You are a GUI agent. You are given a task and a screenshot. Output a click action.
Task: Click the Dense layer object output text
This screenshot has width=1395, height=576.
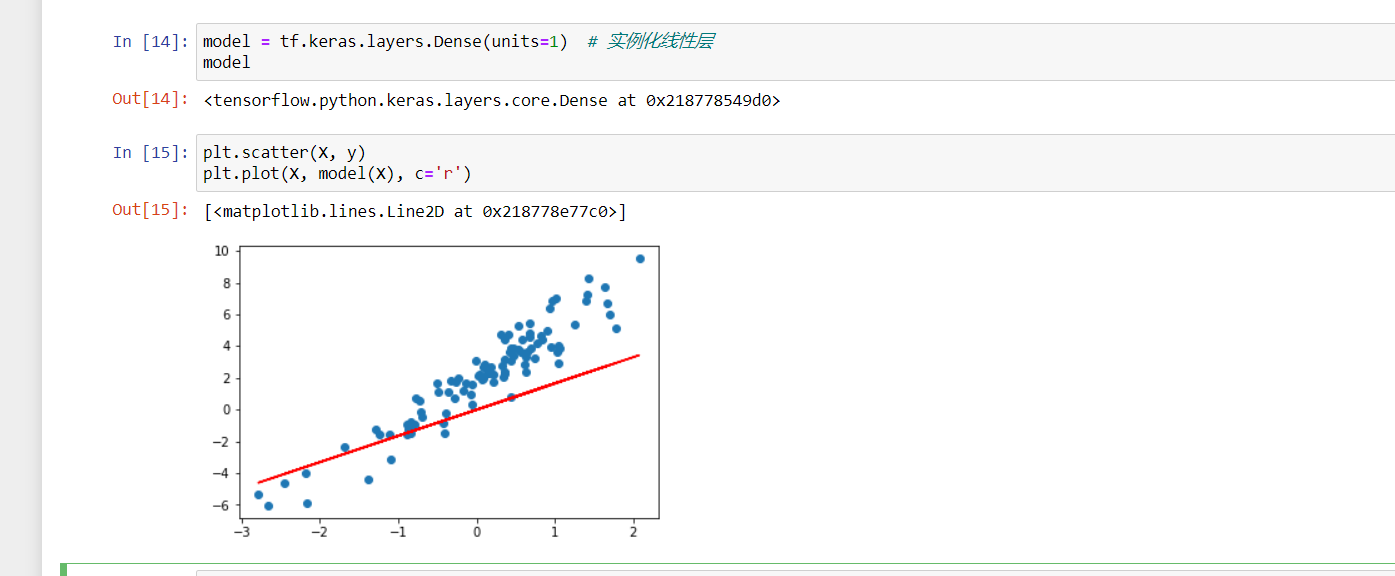491,100
